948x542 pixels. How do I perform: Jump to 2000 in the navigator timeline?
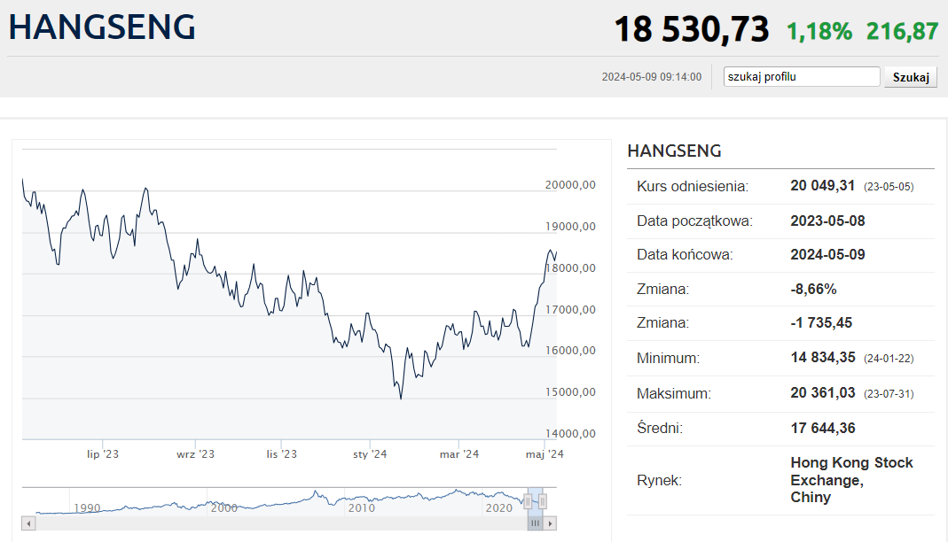click(224, 508)
